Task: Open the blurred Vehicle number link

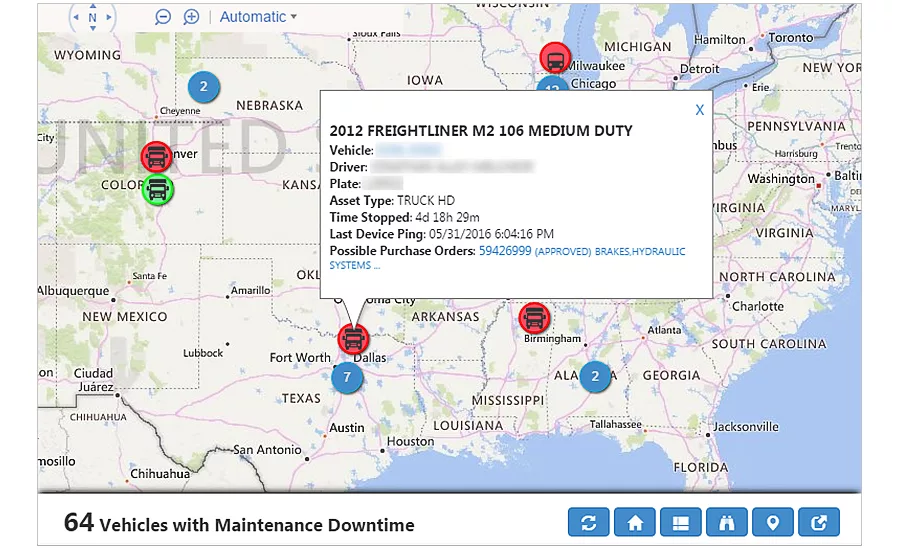Action: [409, 150]
